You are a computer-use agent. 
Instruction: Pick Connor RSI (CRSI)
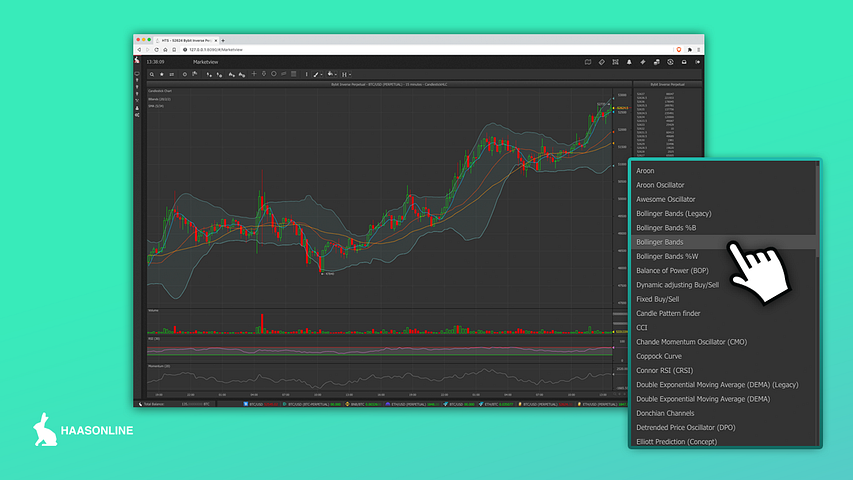pyautogui.click(x=664, y=370)
